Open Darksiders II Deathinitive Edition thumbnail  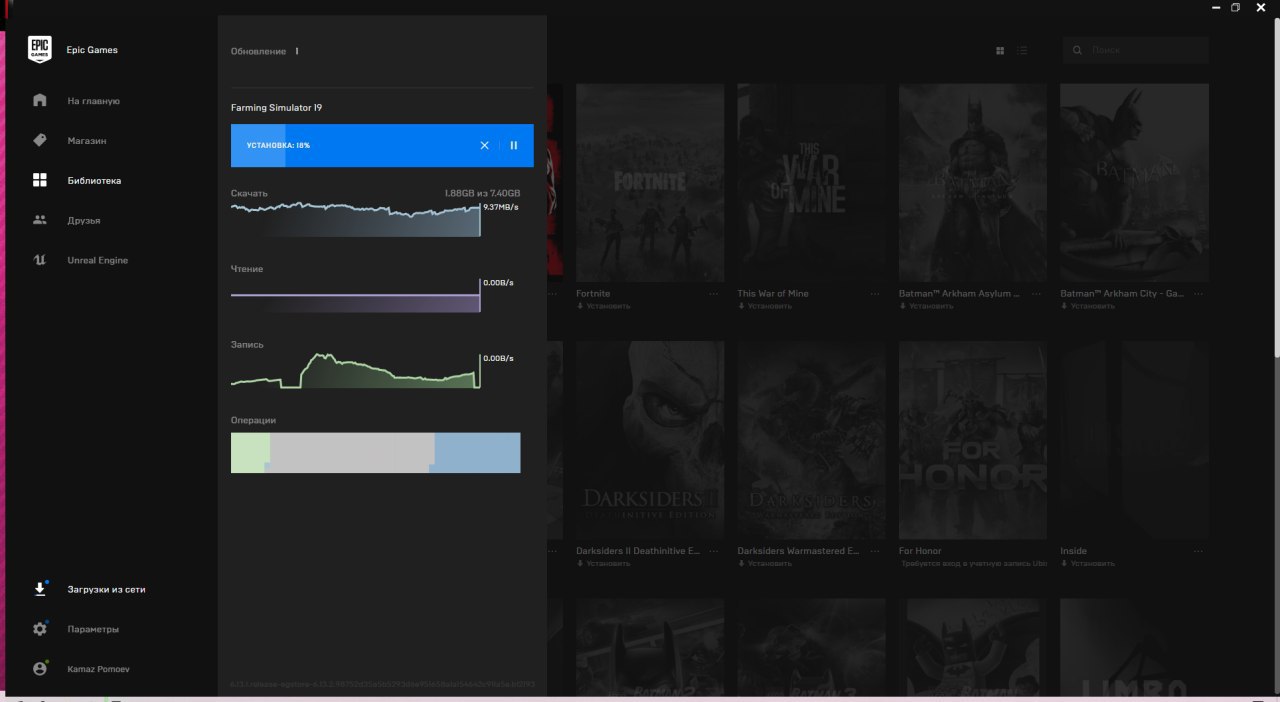(x=650, y=440)
